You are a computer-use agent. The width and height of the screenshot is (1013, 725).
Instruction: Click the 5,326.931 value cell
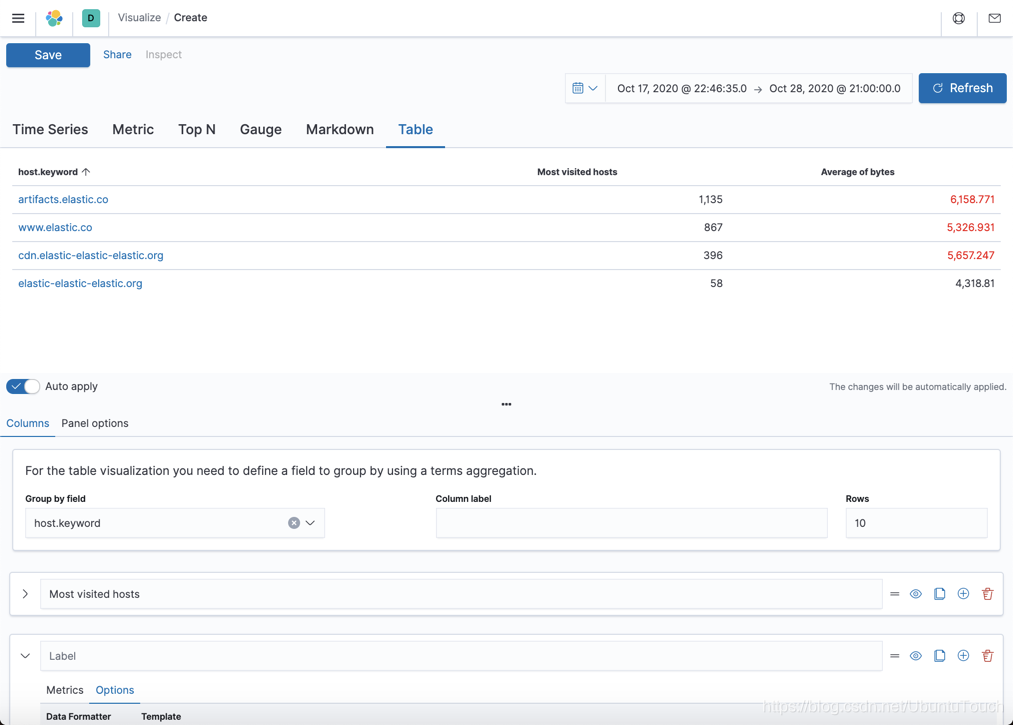(970, 227)
